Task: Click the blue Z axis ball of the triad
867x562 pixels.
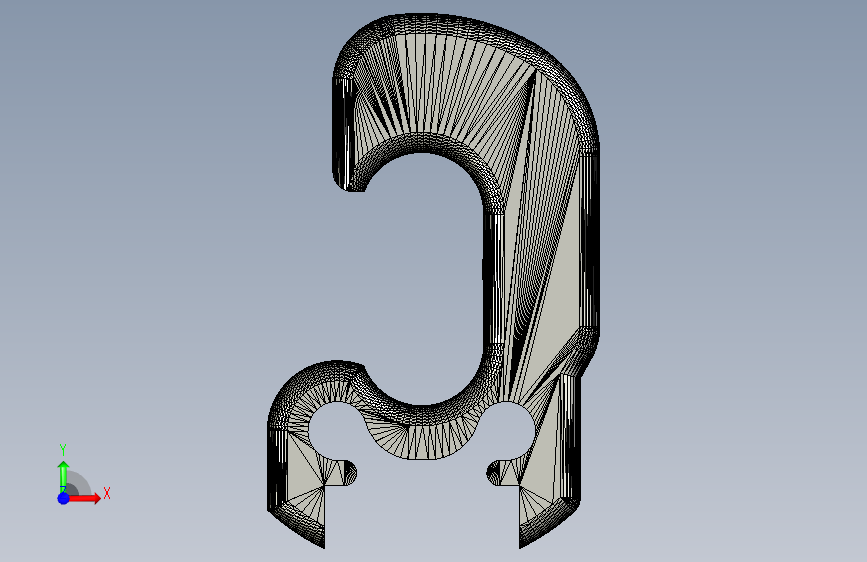Action: [64, 498]
